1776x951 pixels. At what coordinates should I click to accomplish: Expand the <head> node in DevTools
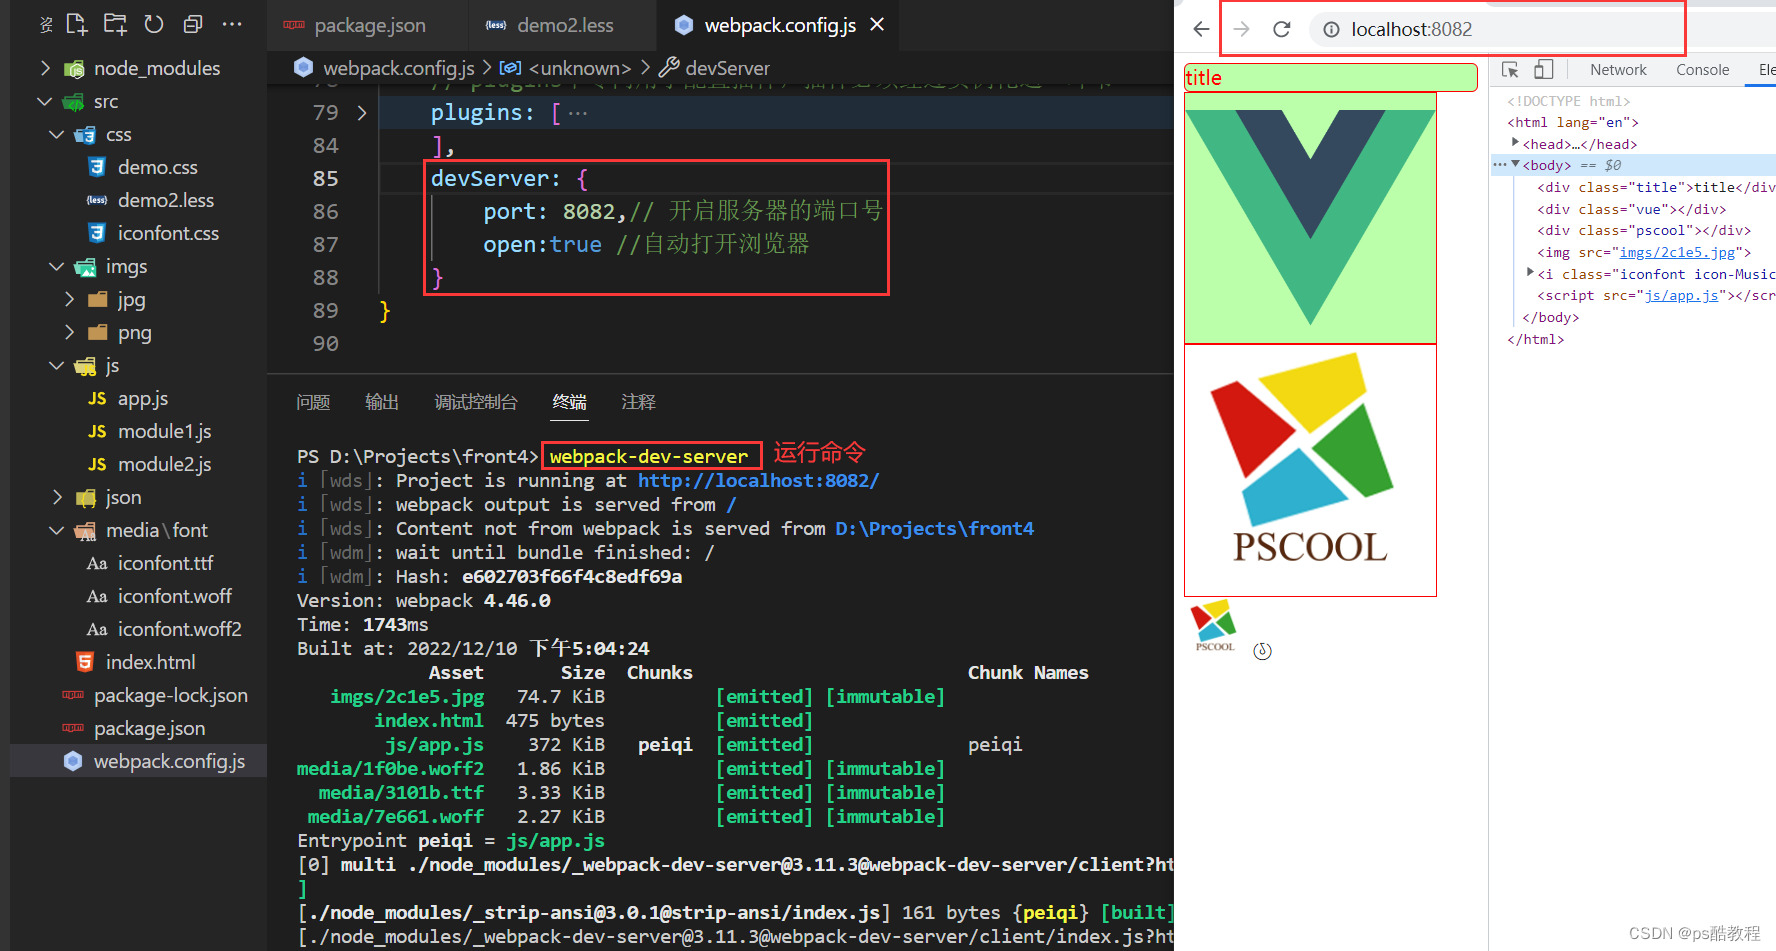click(1516, 143)
